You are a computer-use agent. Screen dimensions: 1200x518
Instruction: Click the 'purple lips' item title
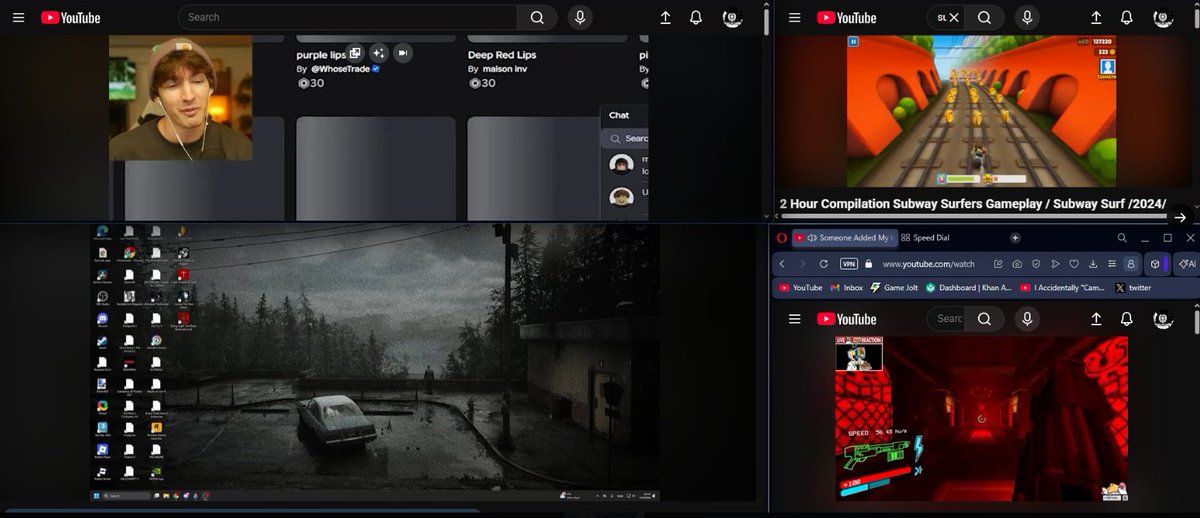point(321,55)
